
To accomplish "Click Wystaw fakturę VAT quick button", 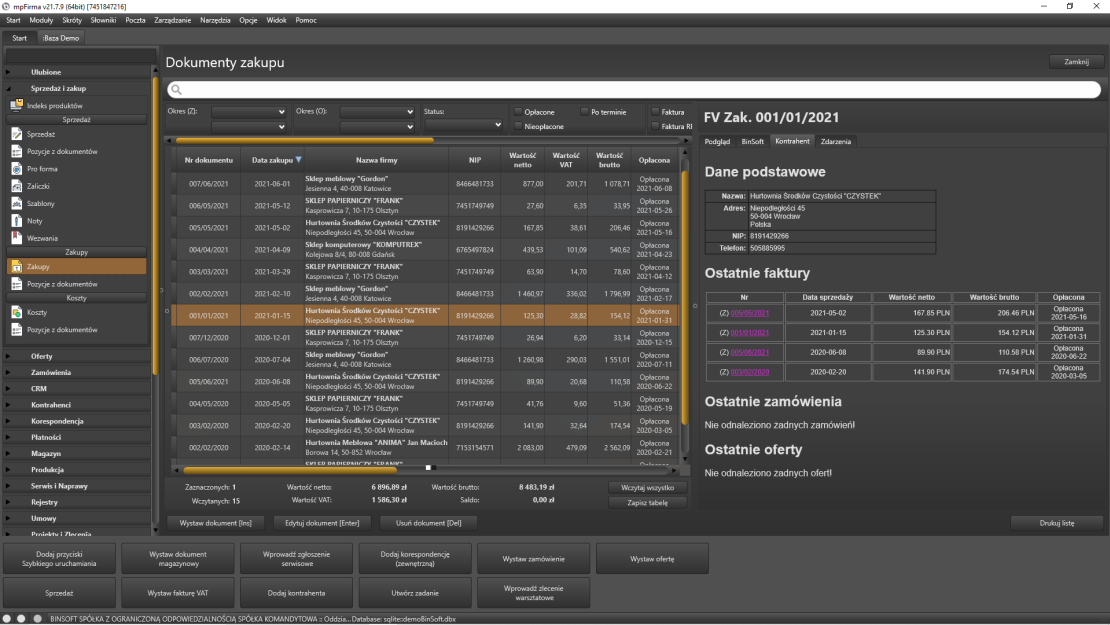I will (178, 593).
